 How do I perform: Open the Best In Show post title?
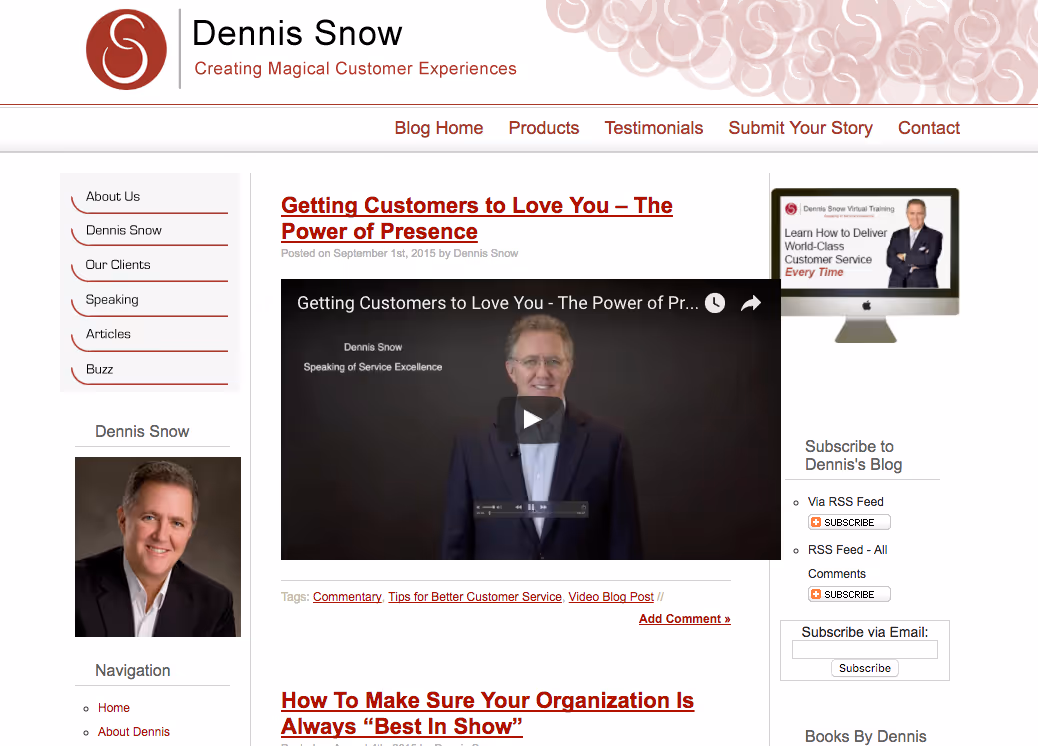tap(487, 714)
